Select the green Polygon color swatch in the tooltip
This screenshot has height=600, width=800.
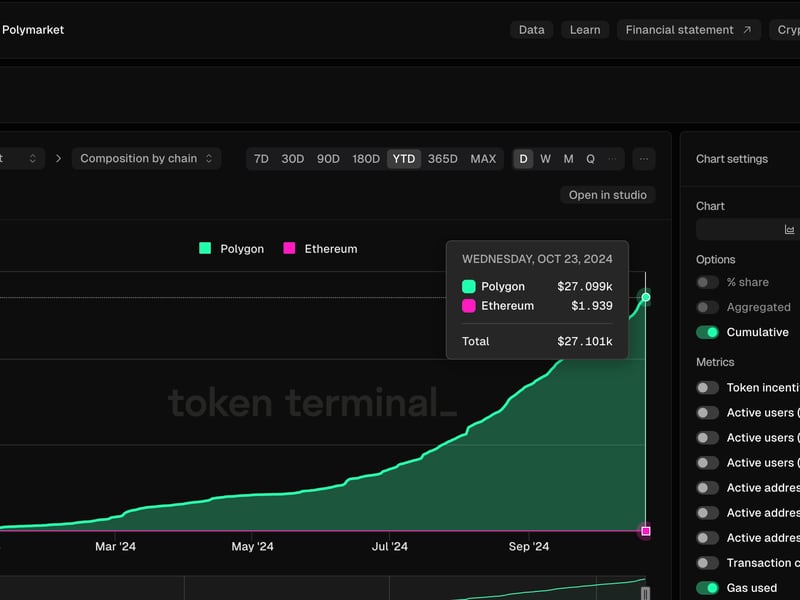470,286
